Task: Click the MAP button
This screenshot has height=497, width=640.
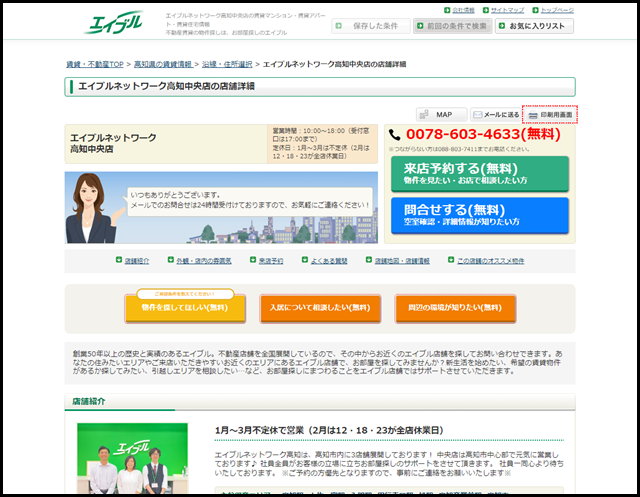Action: point(441,115)
